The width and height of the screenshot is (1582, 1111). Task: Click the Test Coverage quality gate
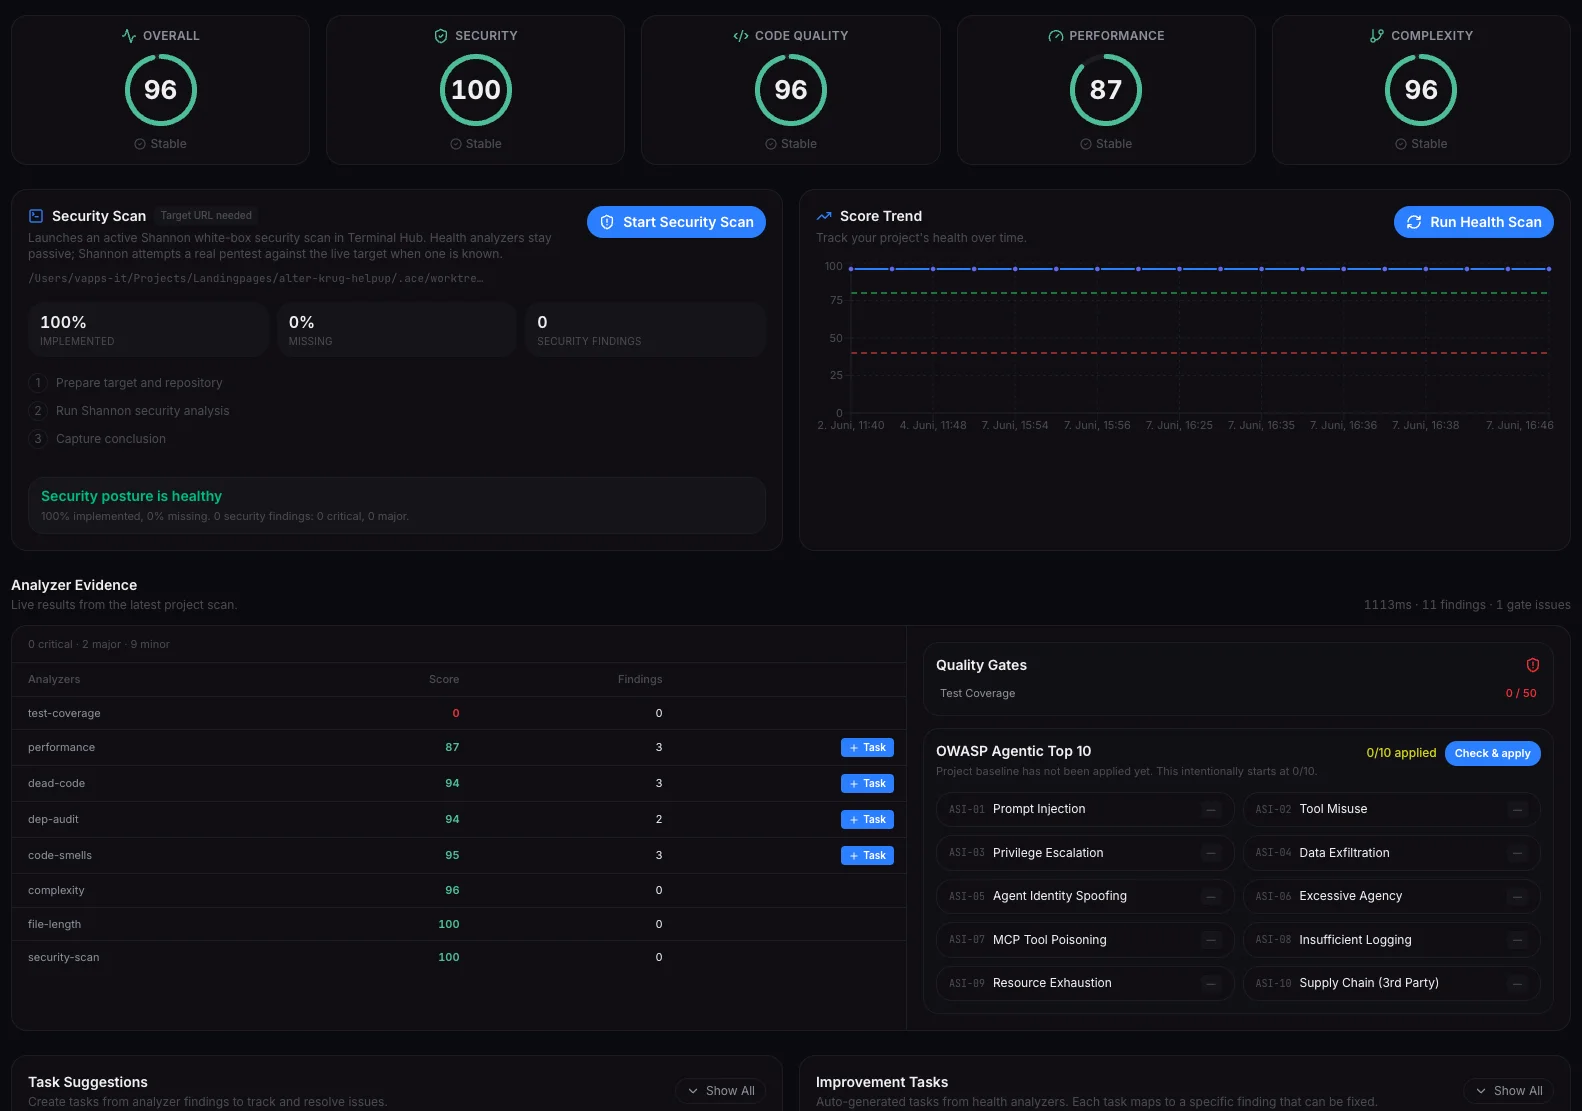click(1238, 693)
